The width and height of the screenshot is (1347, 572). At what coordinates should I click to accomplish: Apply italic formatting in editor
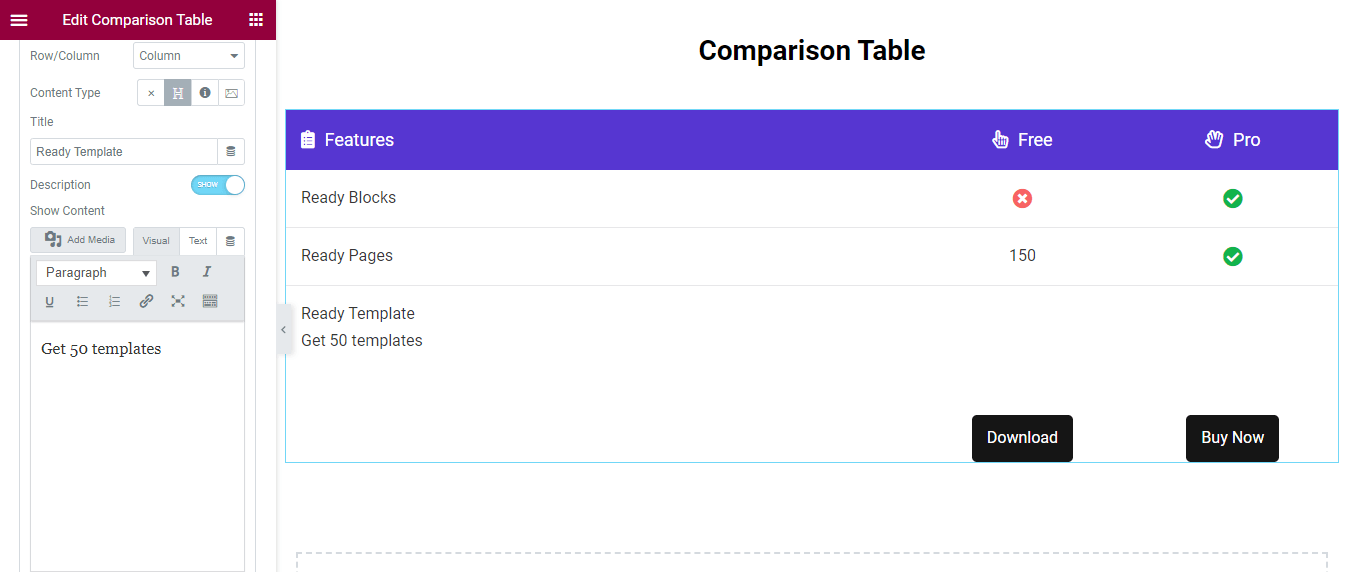tap(207, 272)
